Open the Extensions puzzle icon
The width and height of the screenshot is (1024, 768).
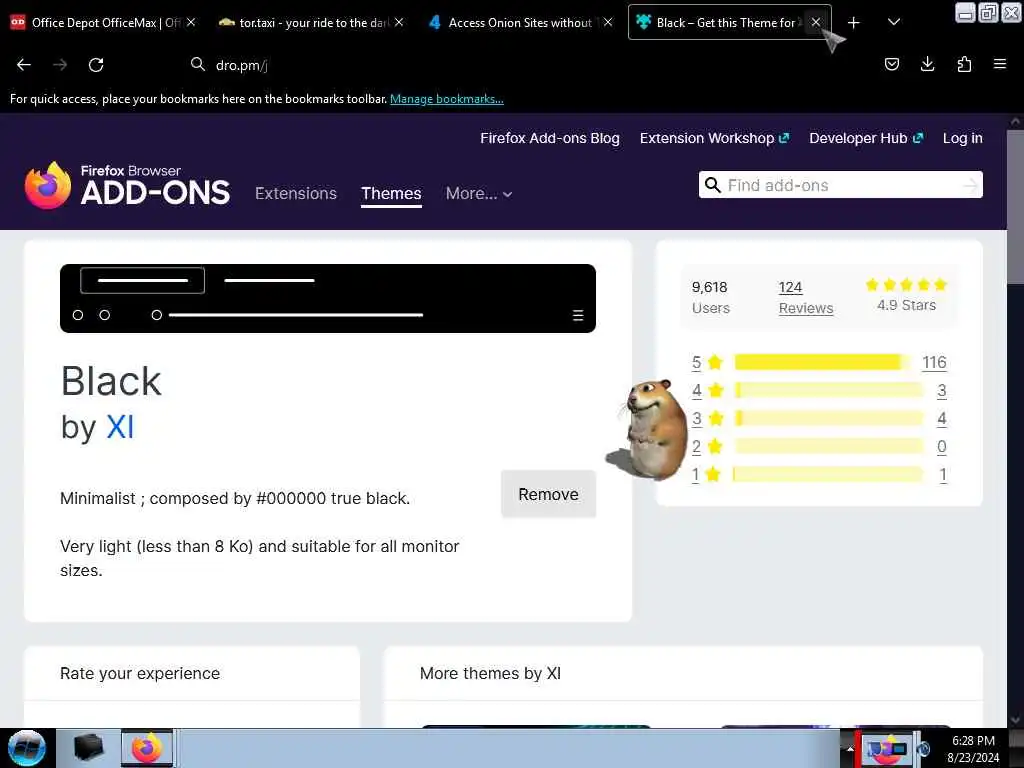(x=964, y=64)
